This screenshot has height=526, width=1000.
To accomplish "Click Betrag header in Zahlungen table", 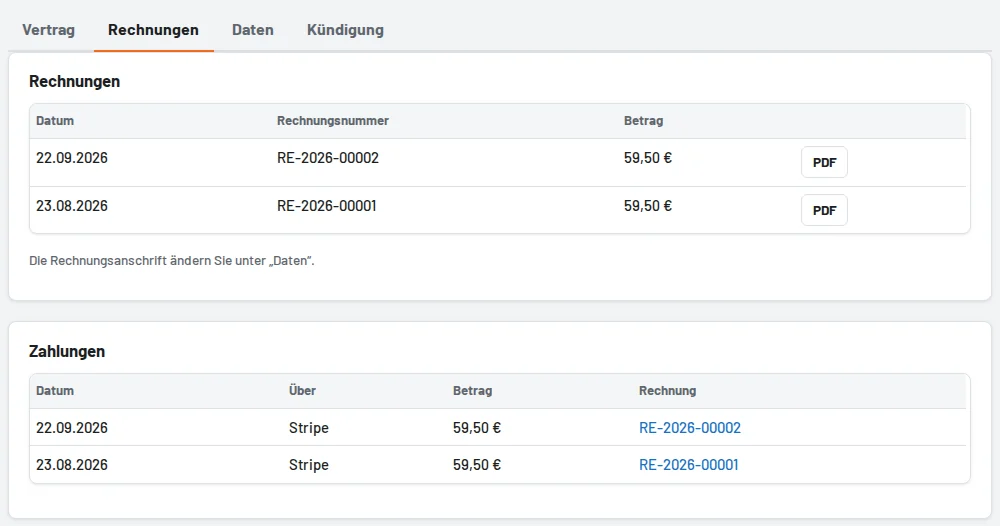I will point(473,391).
